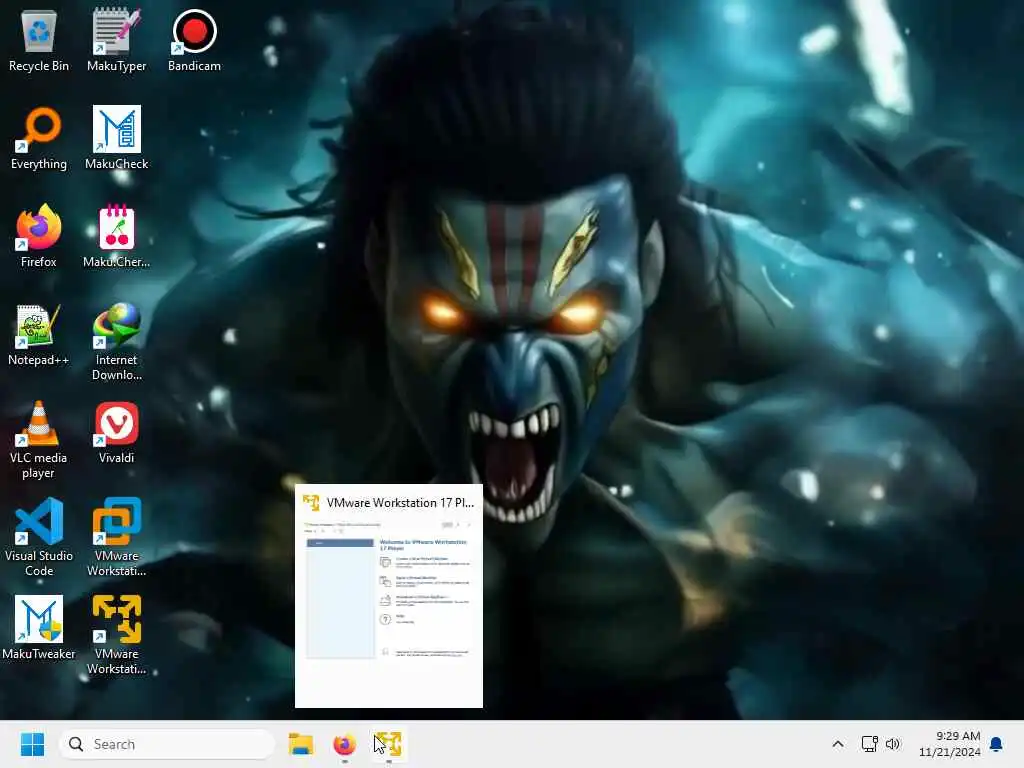Launch MakuTyper from the desktop

pyautogui.click(x=116, y=40)
